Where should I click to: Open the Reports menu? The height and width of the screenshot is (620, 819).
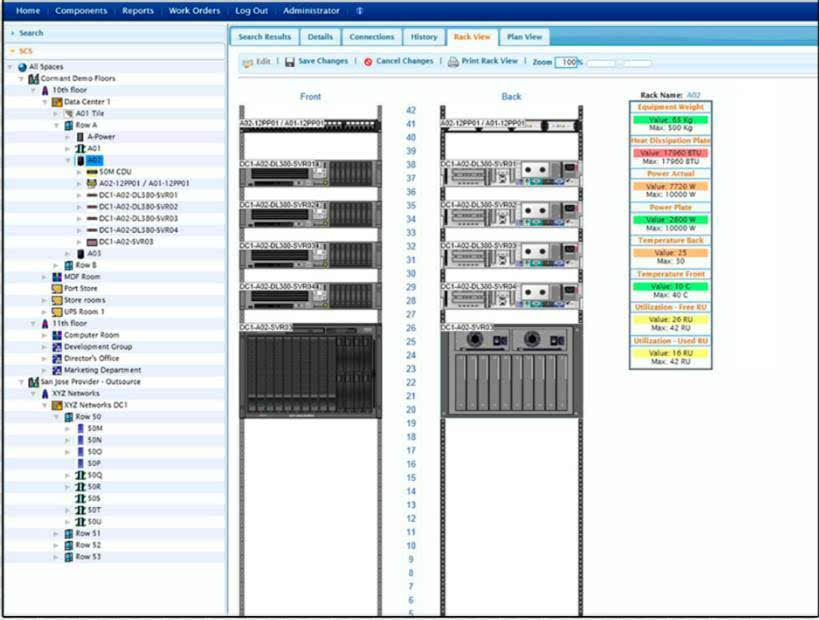(137, 11)
